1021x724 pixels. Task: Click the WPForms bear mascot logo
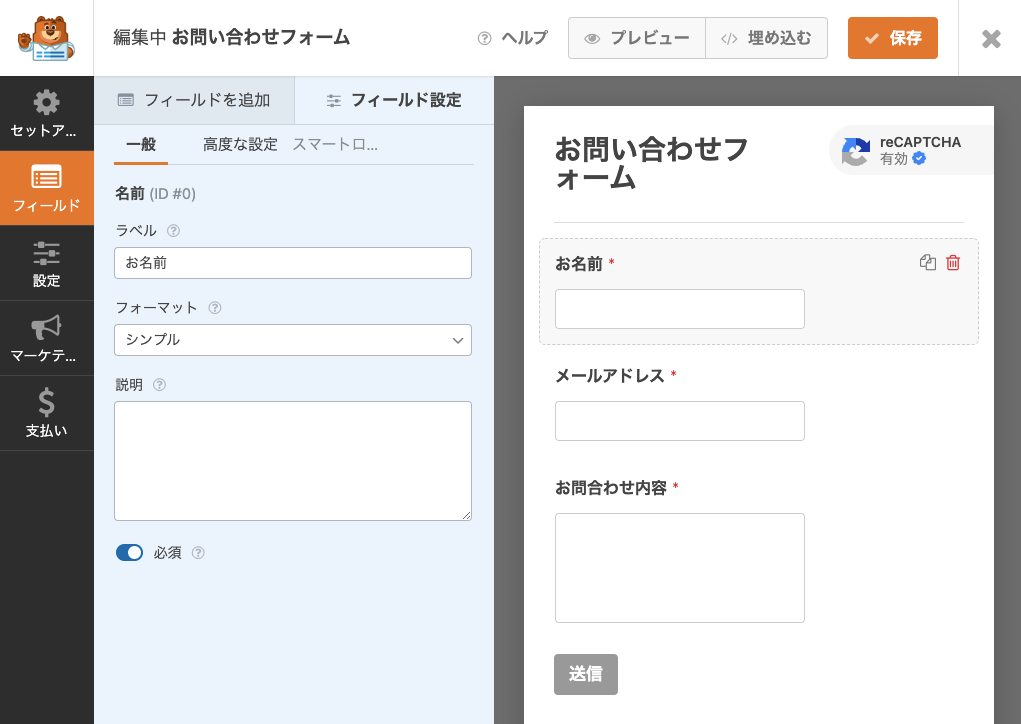click(46, 38)
